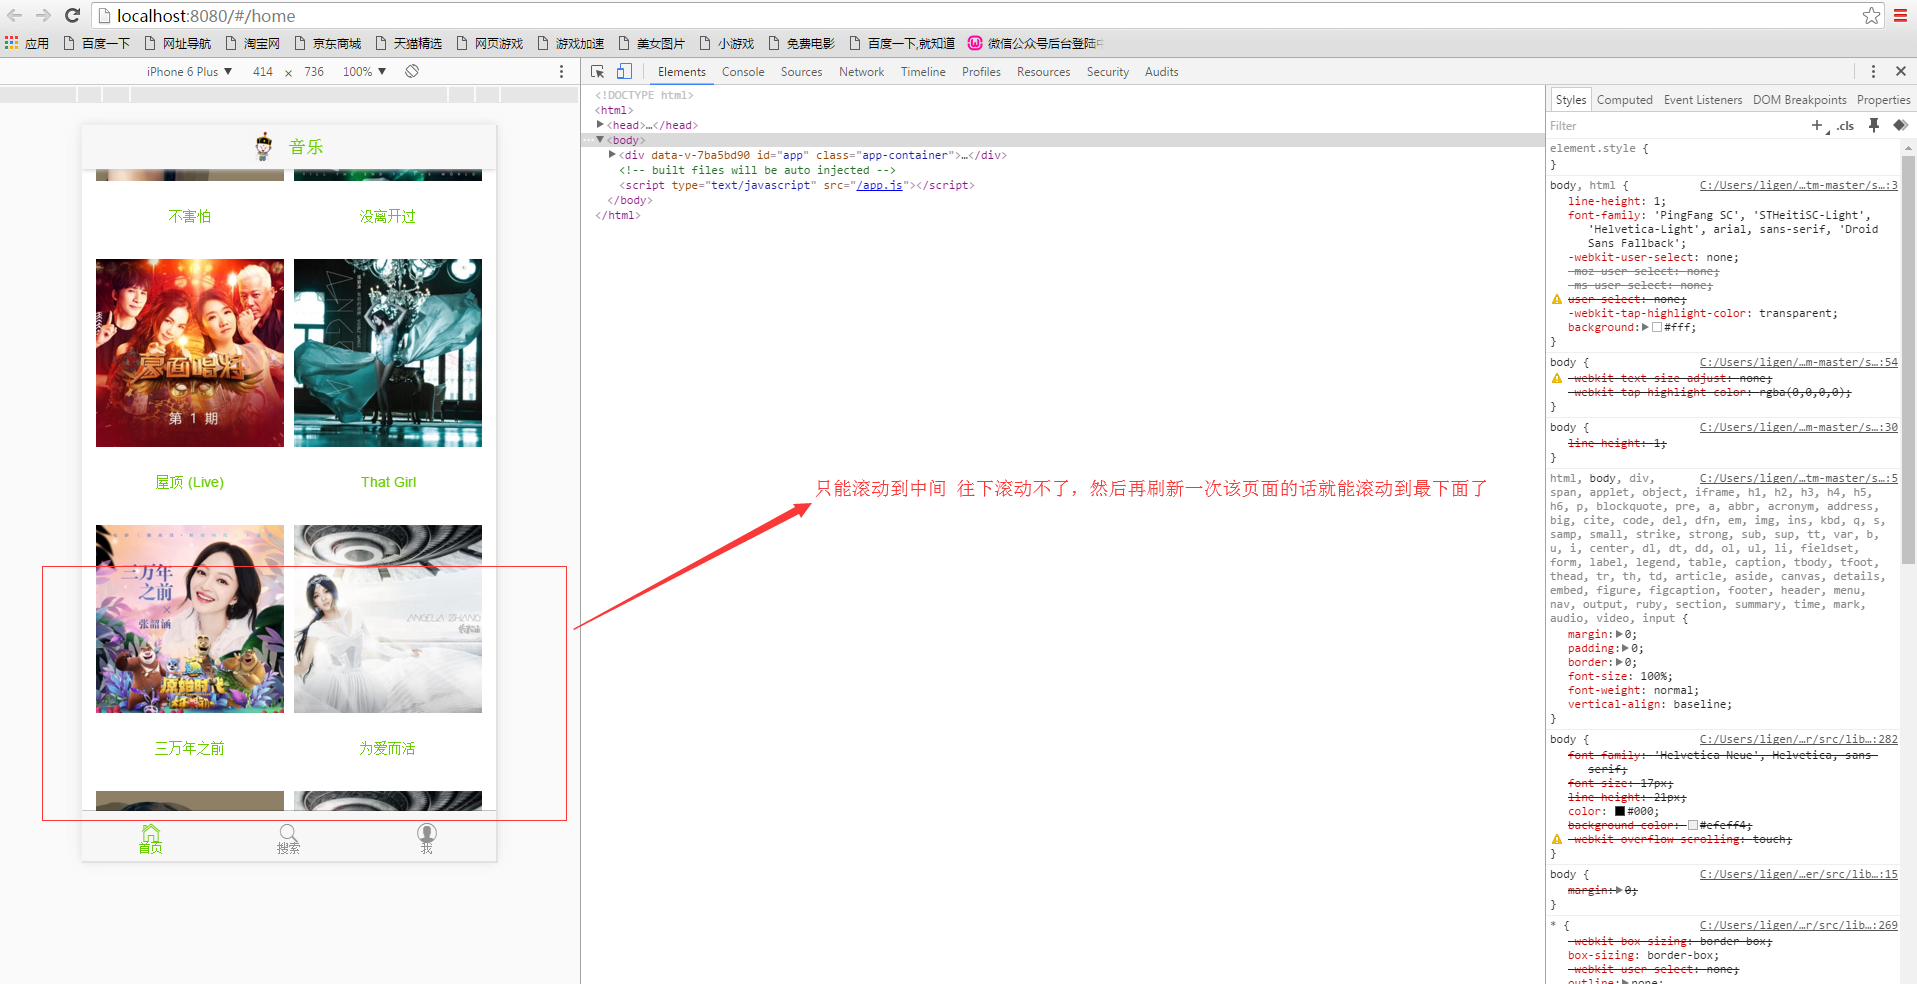This screenshot has width=1917, height=984.
Task: Open the /app.js script link
Action: (x=879, y=185)
